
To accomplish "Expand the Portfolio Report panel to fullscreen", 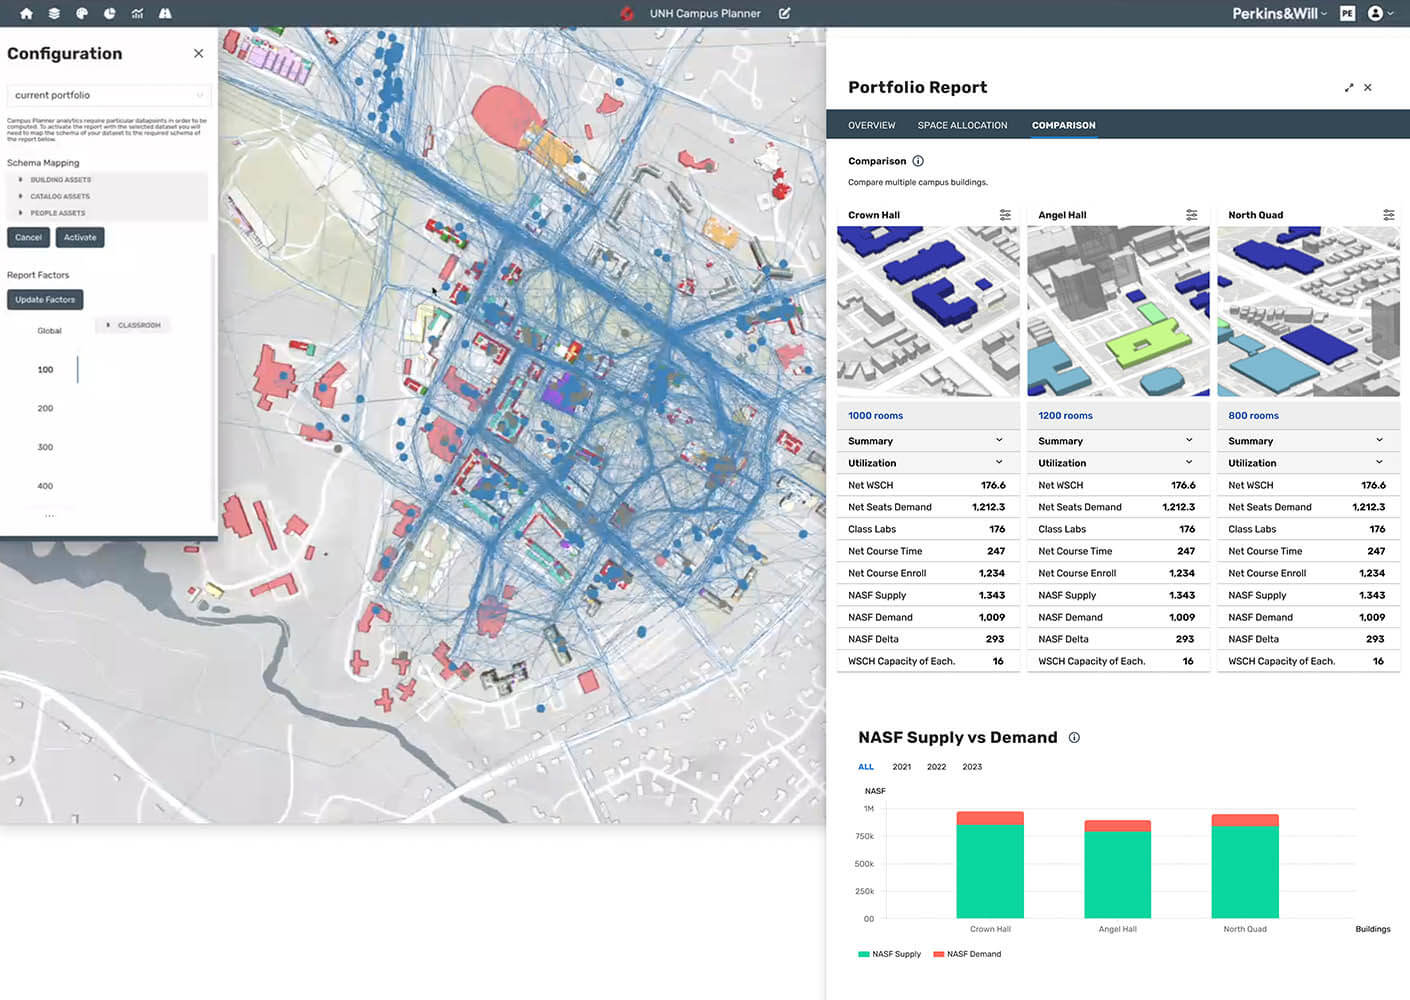I will 1349,88.
